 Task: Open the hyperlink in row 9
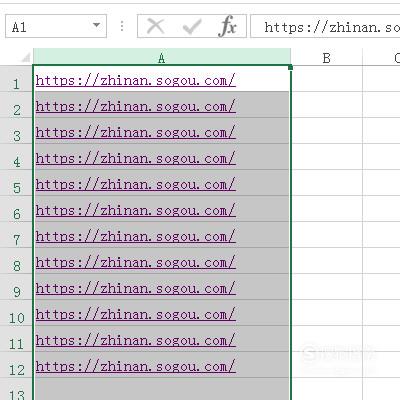tap(136, 288)
